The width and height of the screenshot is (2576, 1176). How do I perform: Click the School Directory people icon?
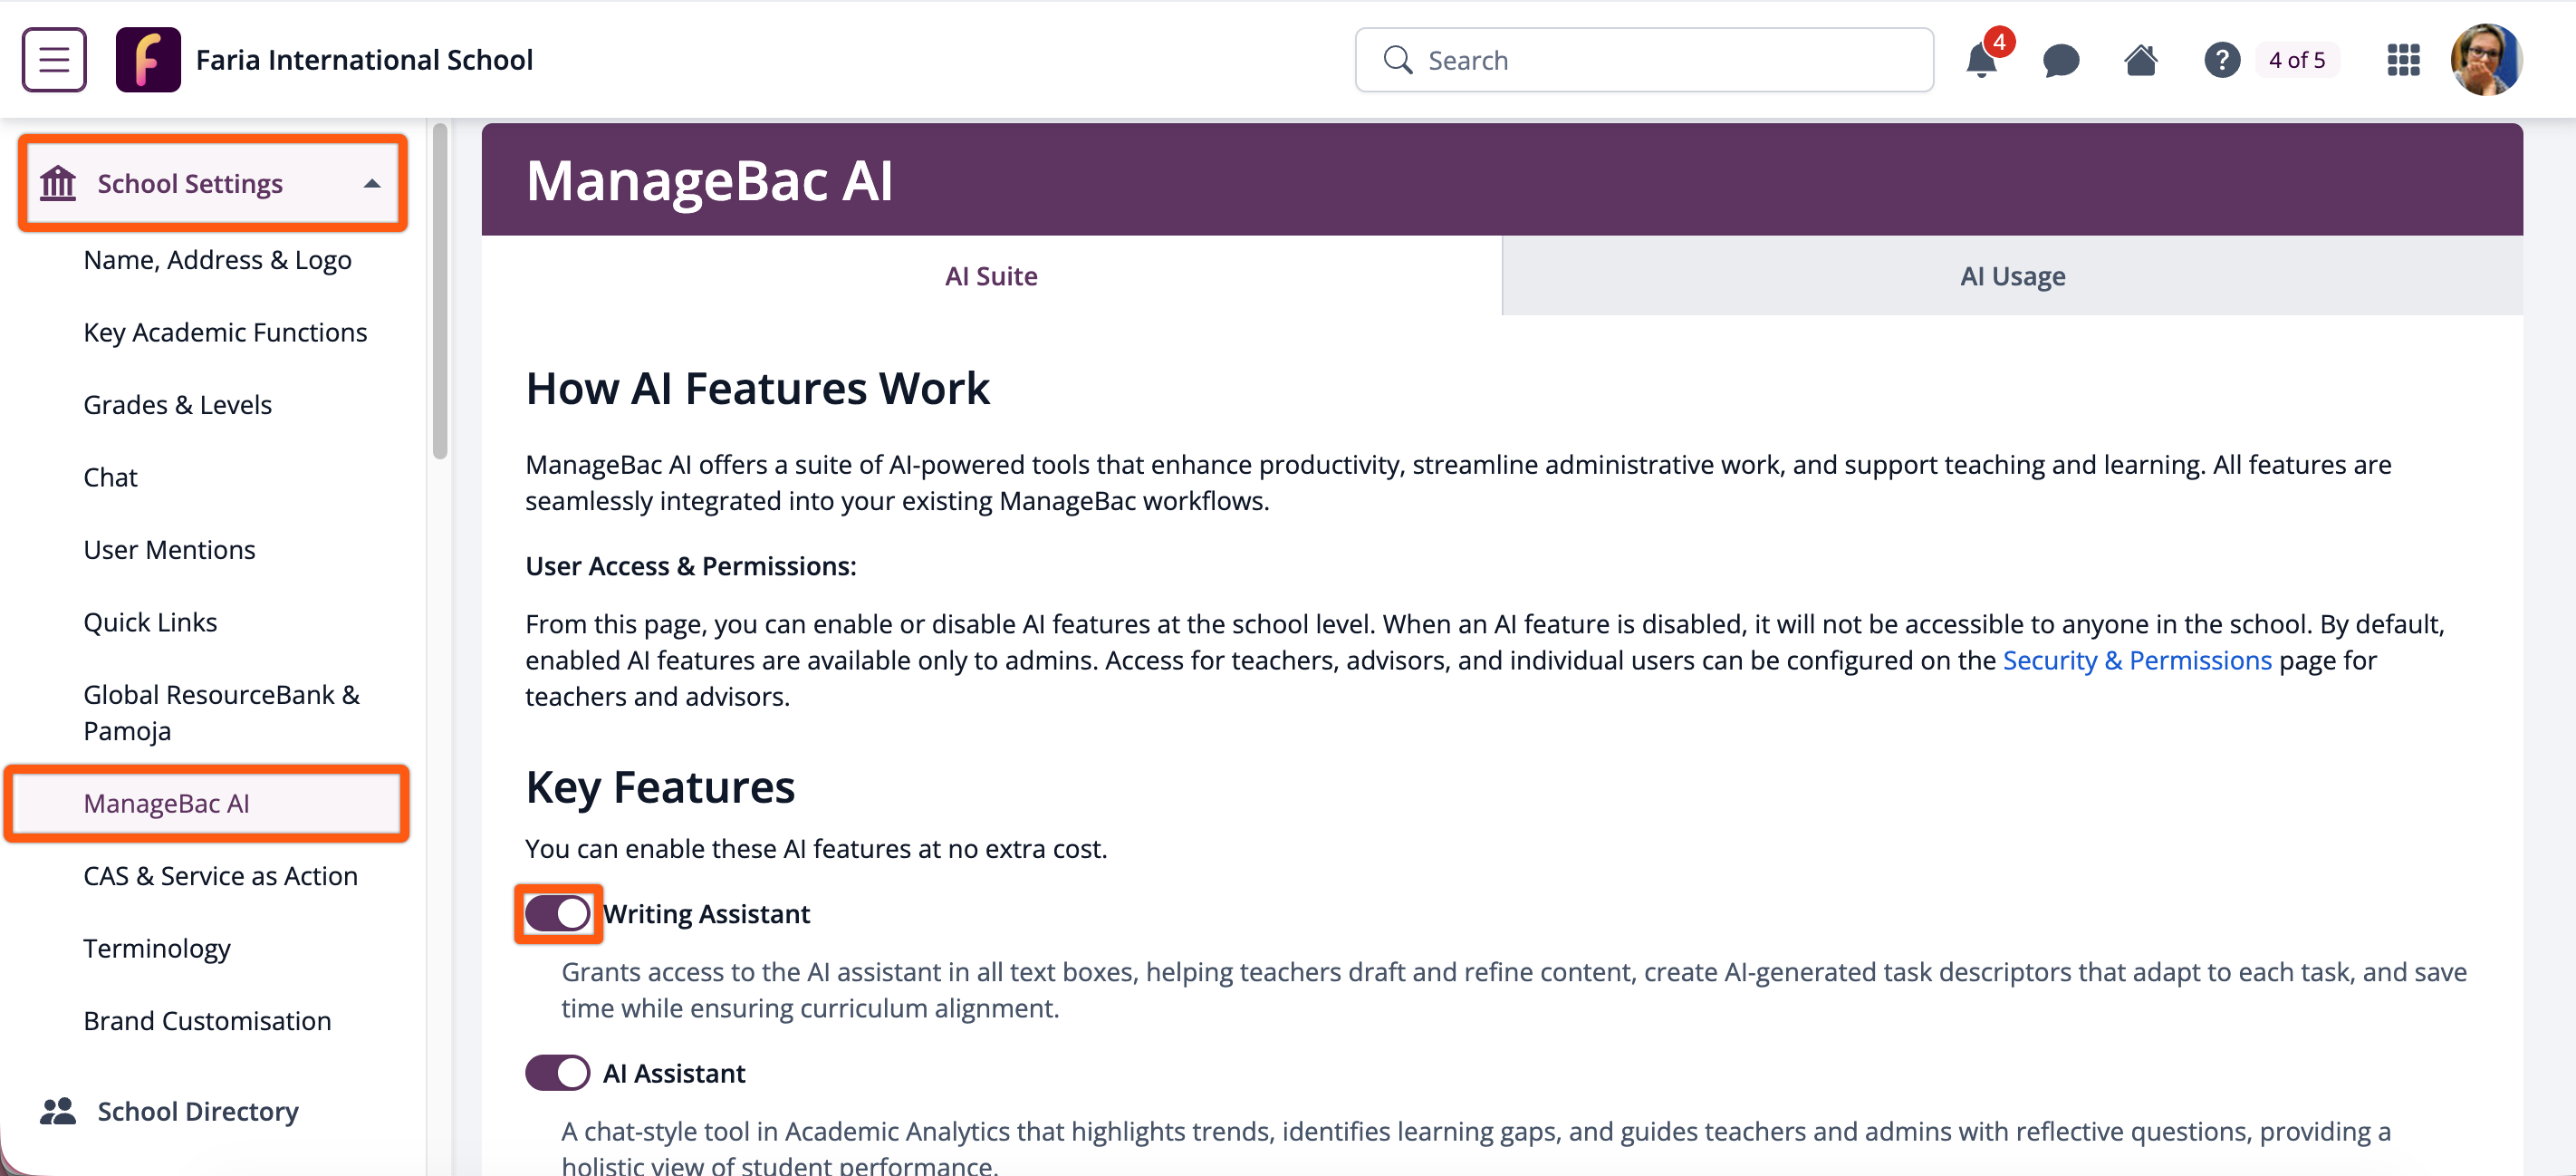click(58, 1111)
